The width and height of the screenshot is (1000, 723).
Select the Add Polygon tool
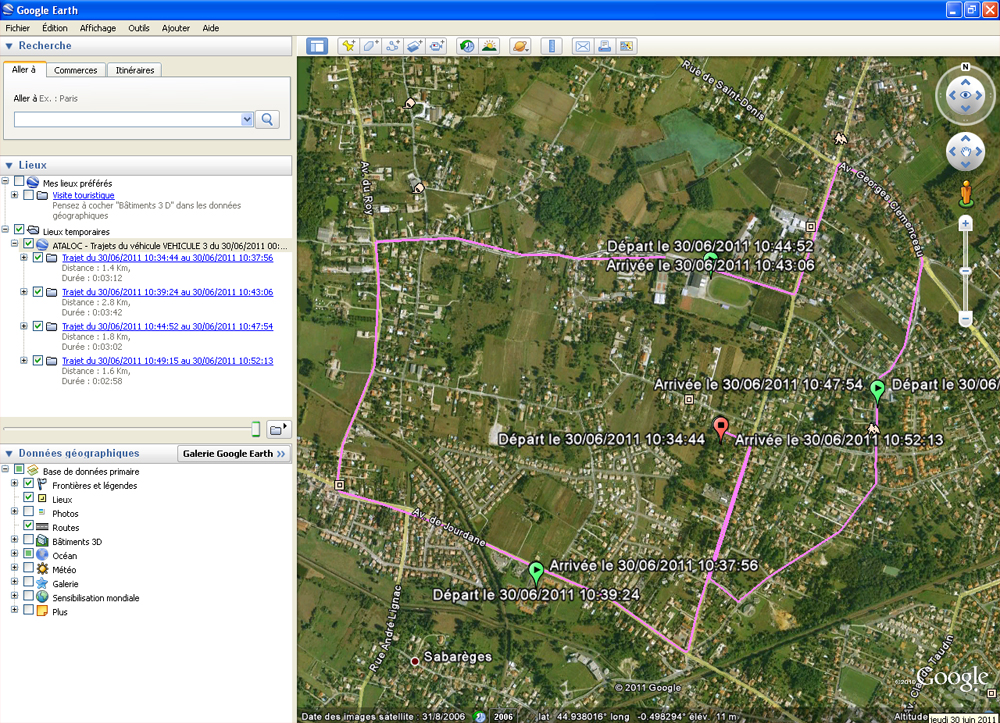[371, 46]
